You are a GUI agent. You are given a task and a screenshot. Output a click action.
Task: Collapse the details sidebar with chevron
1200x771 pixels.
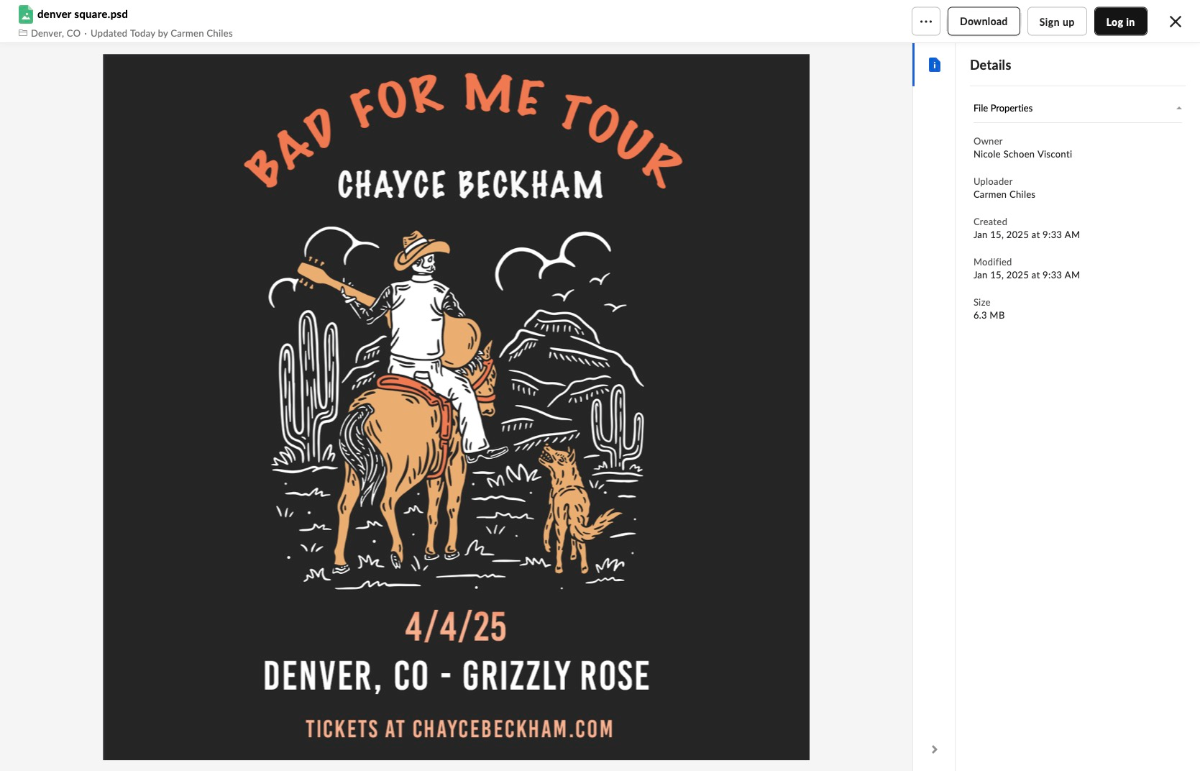pos(934,749)
